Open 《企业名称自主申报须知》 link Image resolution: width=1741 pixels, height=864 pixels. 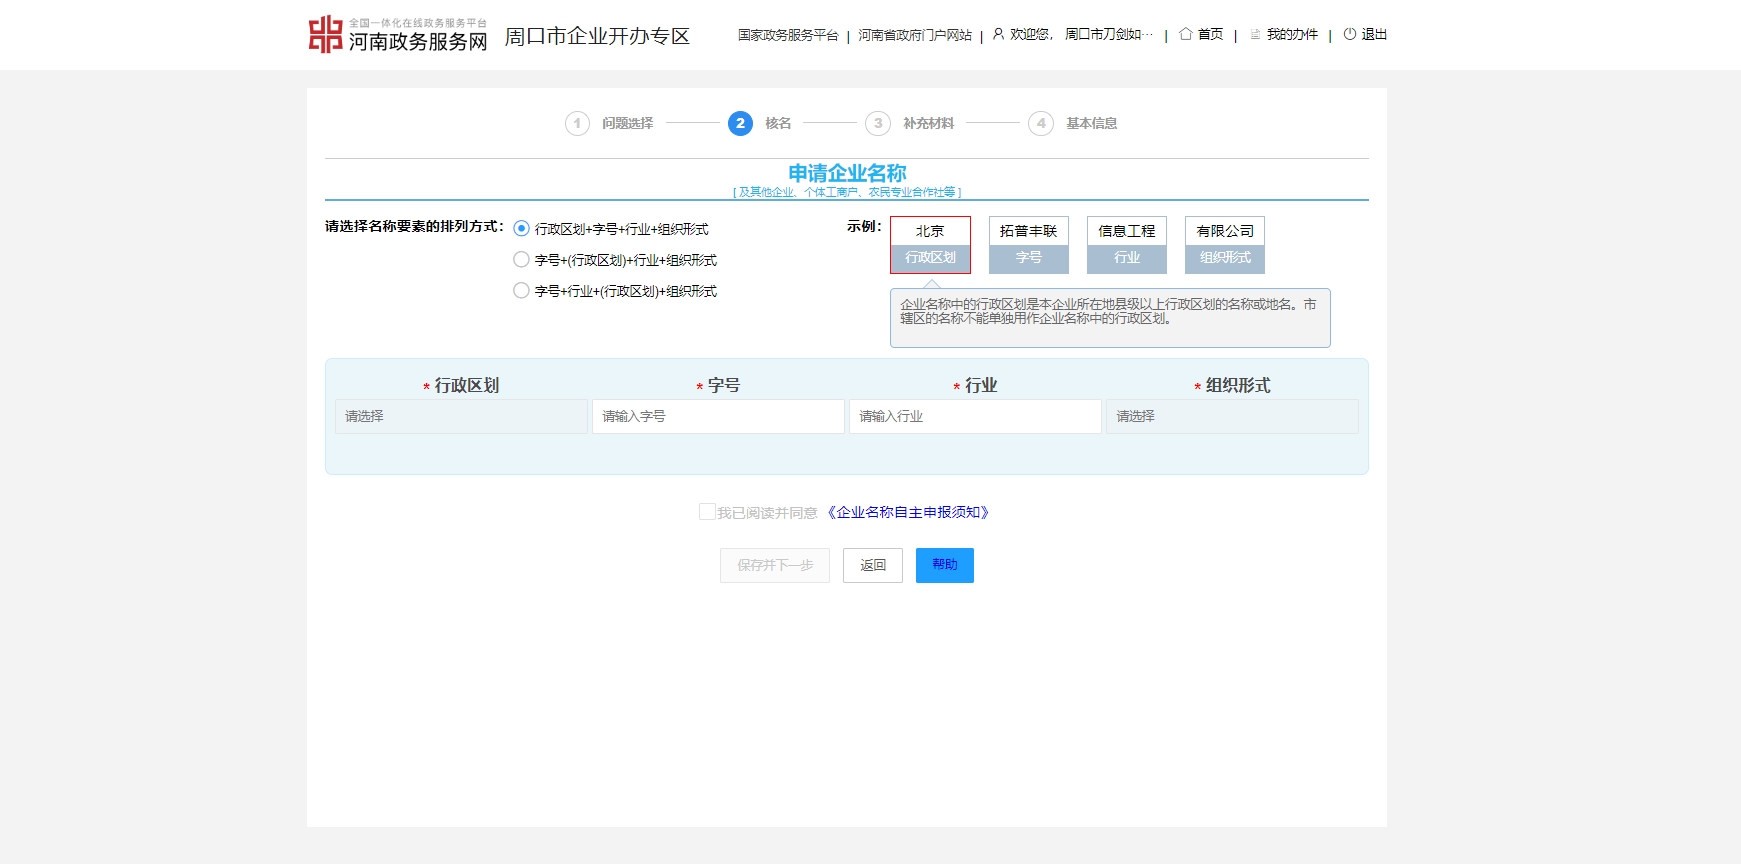tap(907, 512)
